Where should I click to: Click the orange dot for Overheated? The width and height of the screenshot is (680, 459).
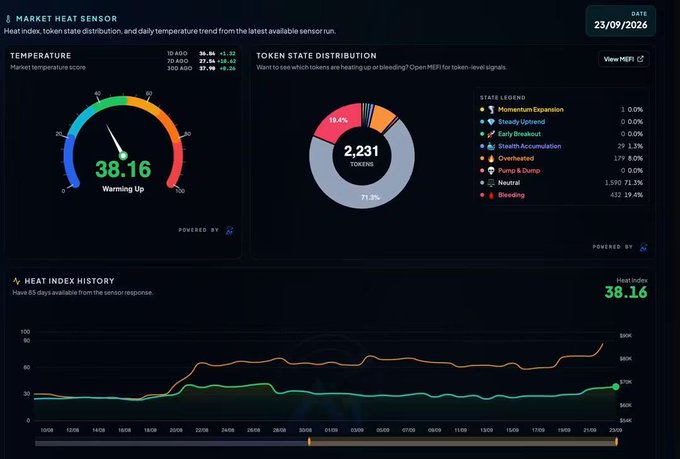pyautogui.click(x=482, y=158)
